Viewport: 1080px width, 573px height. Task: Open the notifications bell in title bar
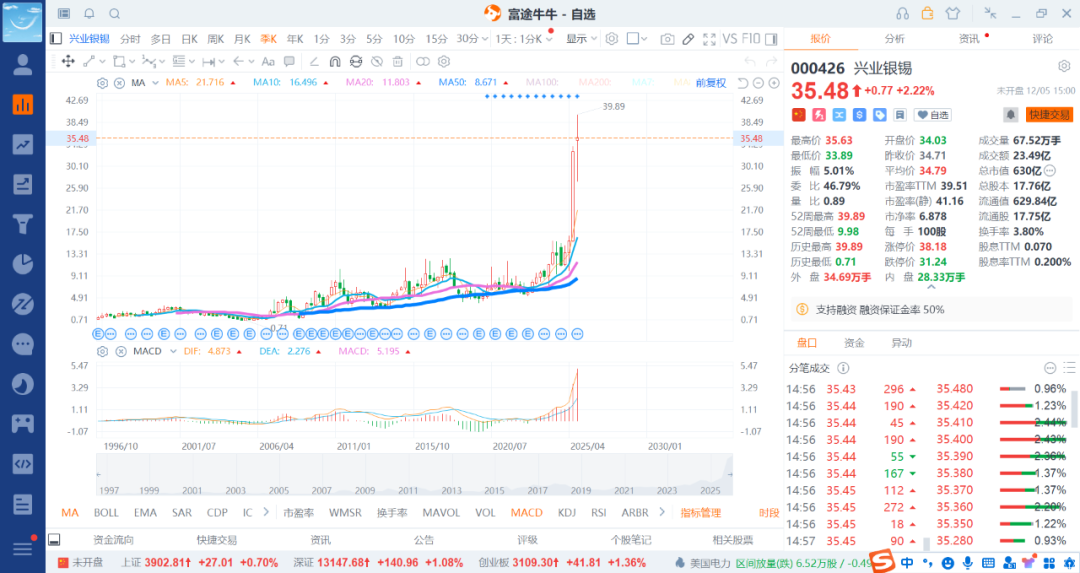click(x=90, y=13)
